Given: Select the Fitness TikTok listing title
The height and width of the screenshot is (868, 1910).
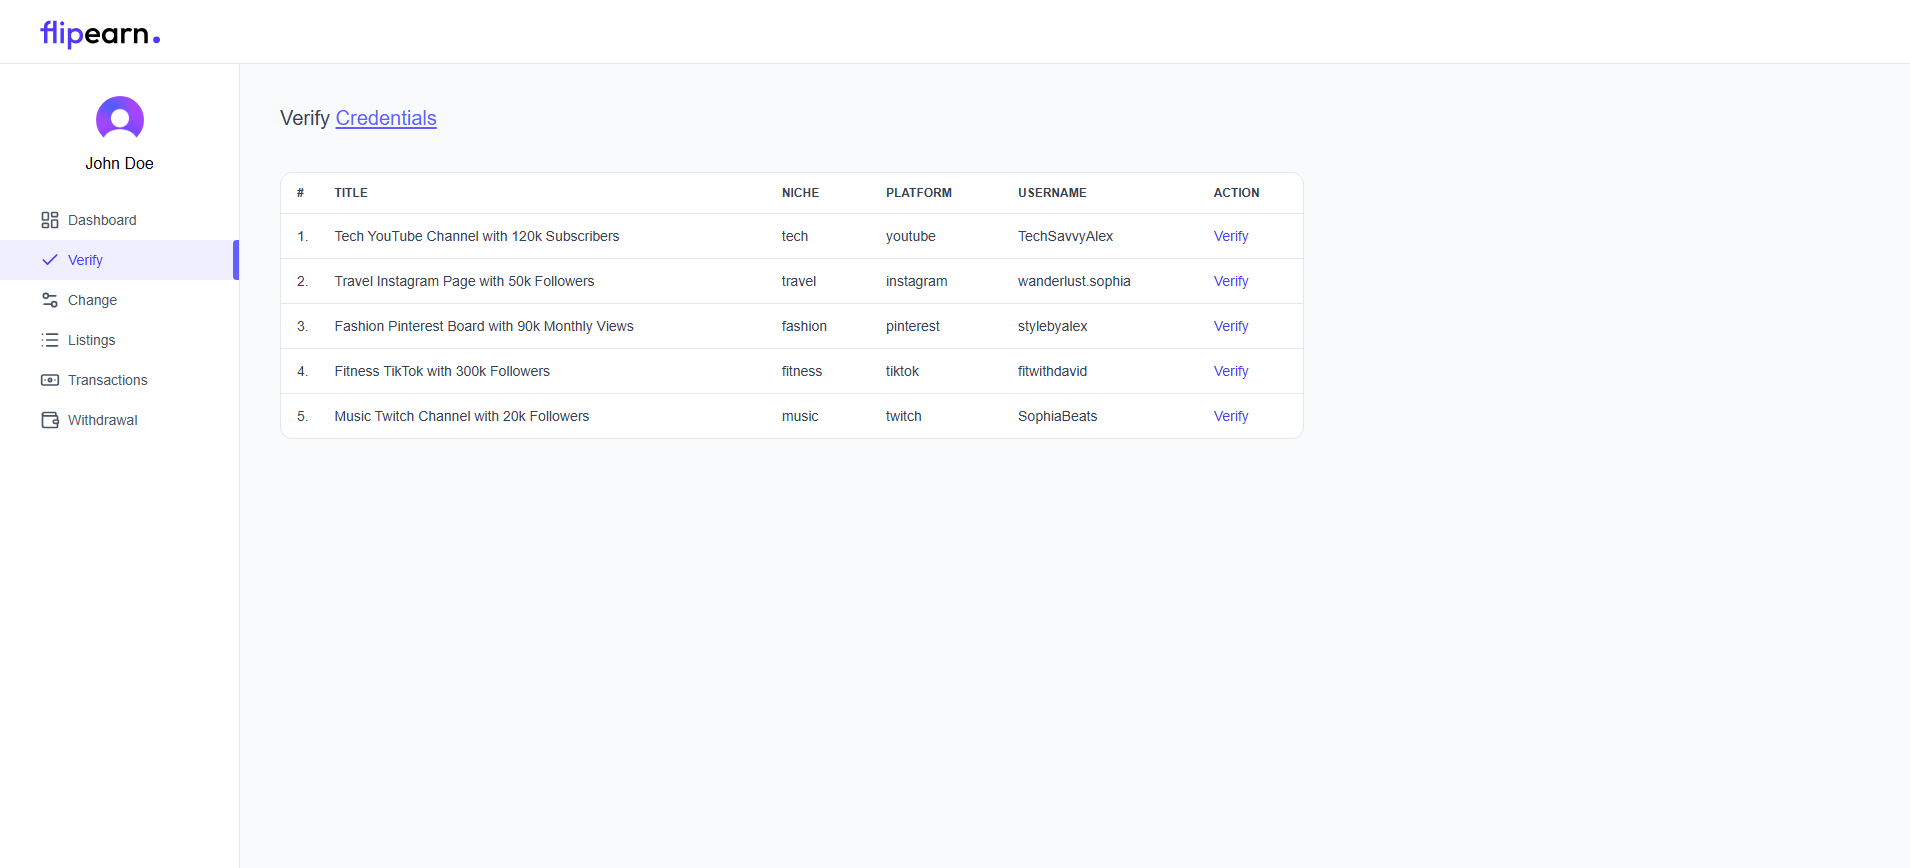Looking at the screenshot, I should coord(442,371).
